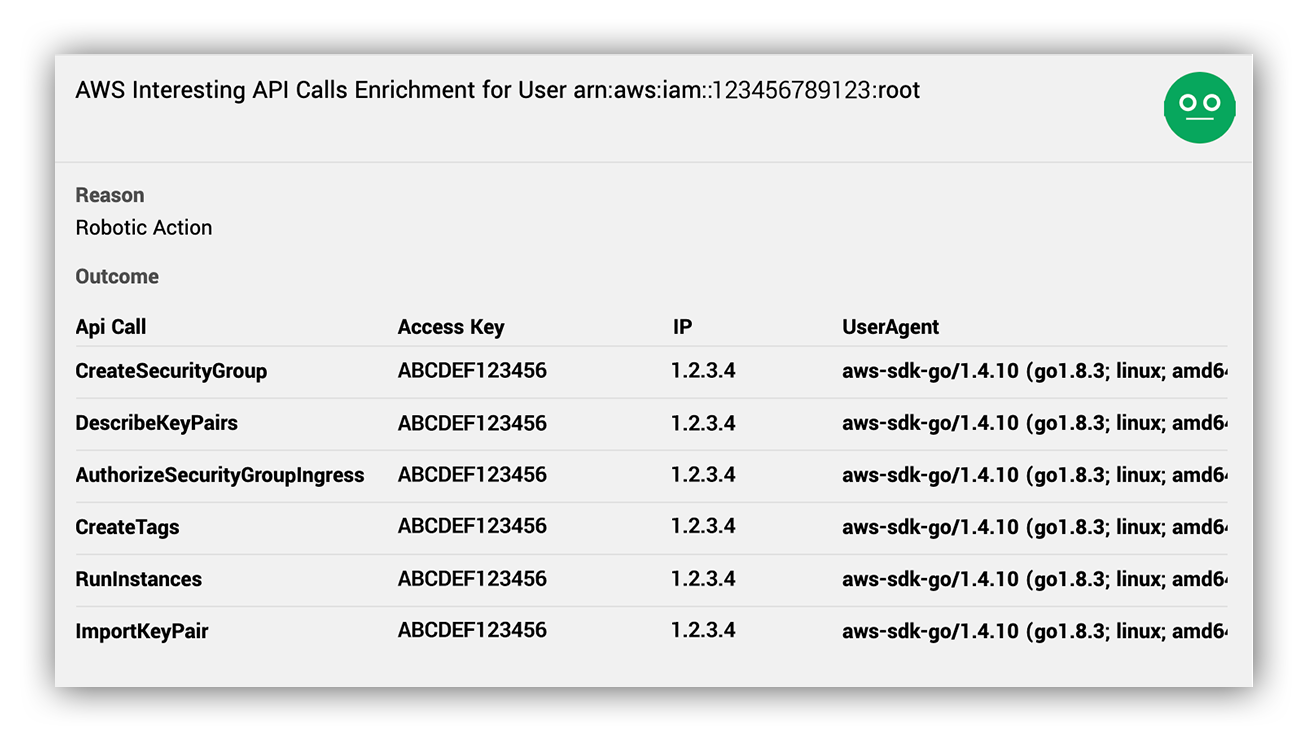Viewport: 1307px width, 744px height.
Task: Click the UserAgent text in the ImportKeyPair row
Action: [1035, 631]
